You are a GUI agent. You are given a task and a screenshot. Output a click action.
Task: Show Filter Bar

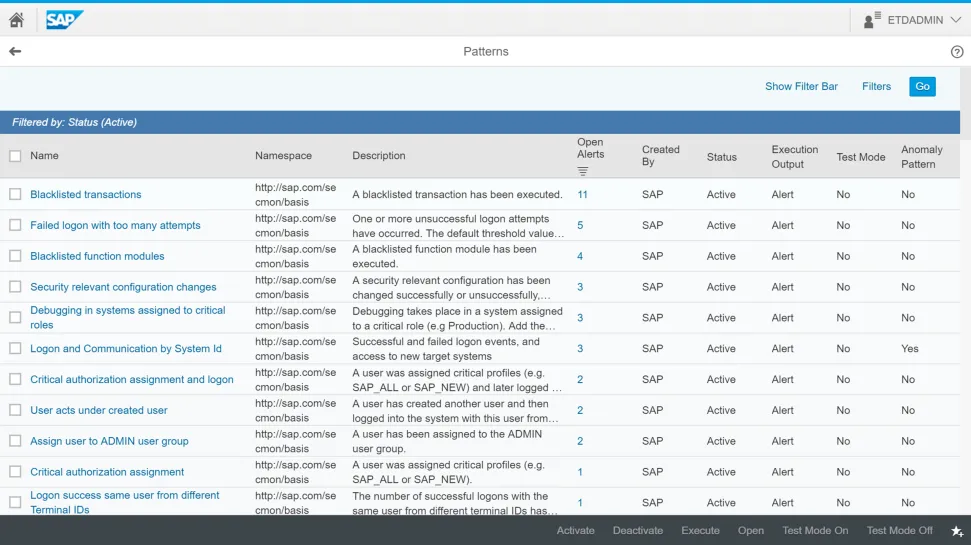tap(801, 86)
